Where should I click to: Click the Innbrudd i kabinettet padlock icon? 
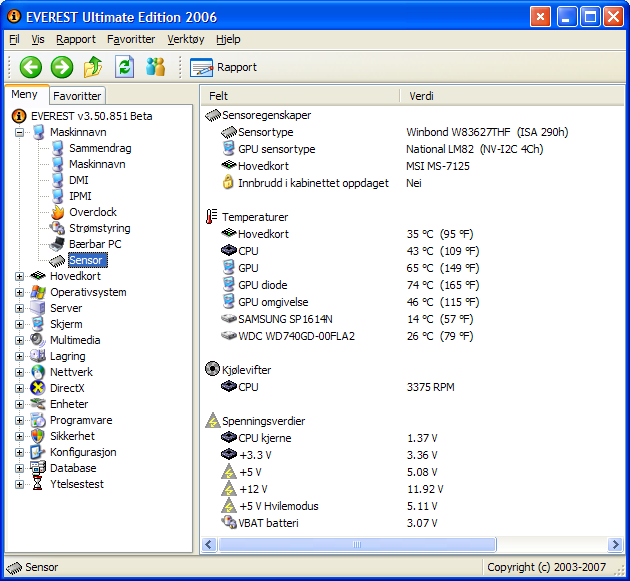point(228,182)
